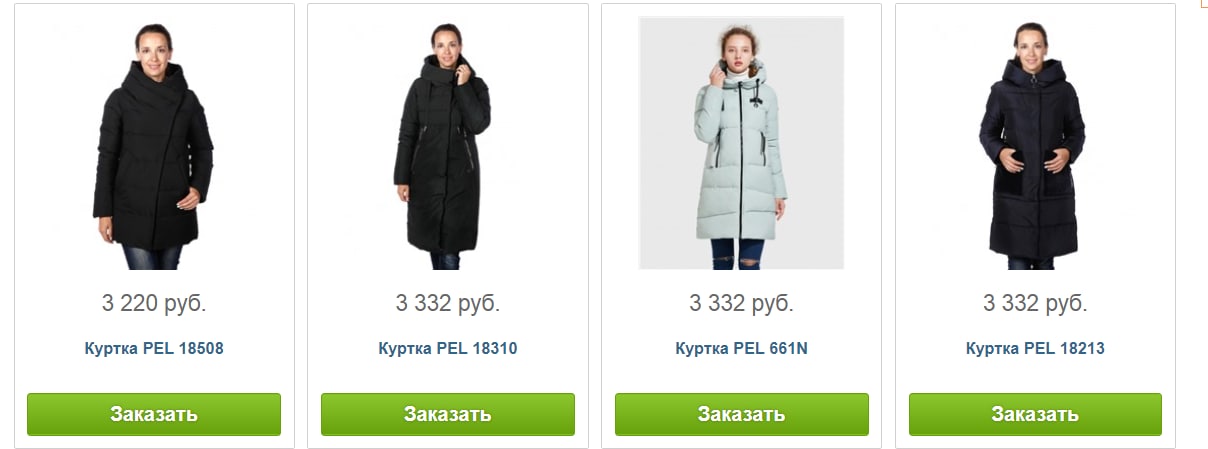Click the 3 220 руб. price label
This screenshot has width=1208, height=449.
(x=154, y=302)
